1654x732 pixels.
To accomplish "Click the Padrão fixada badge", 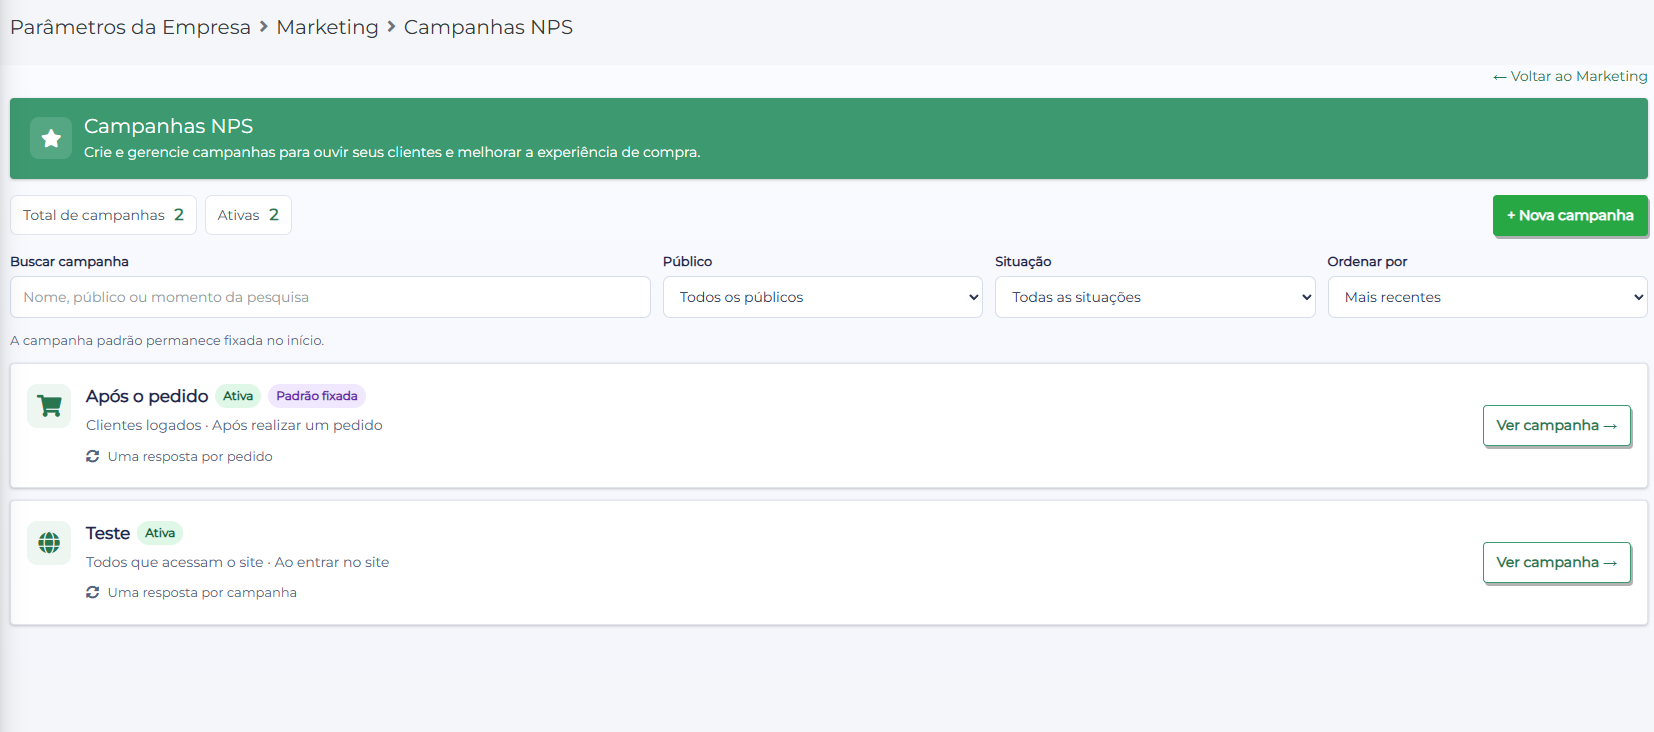I will [317, 396].
